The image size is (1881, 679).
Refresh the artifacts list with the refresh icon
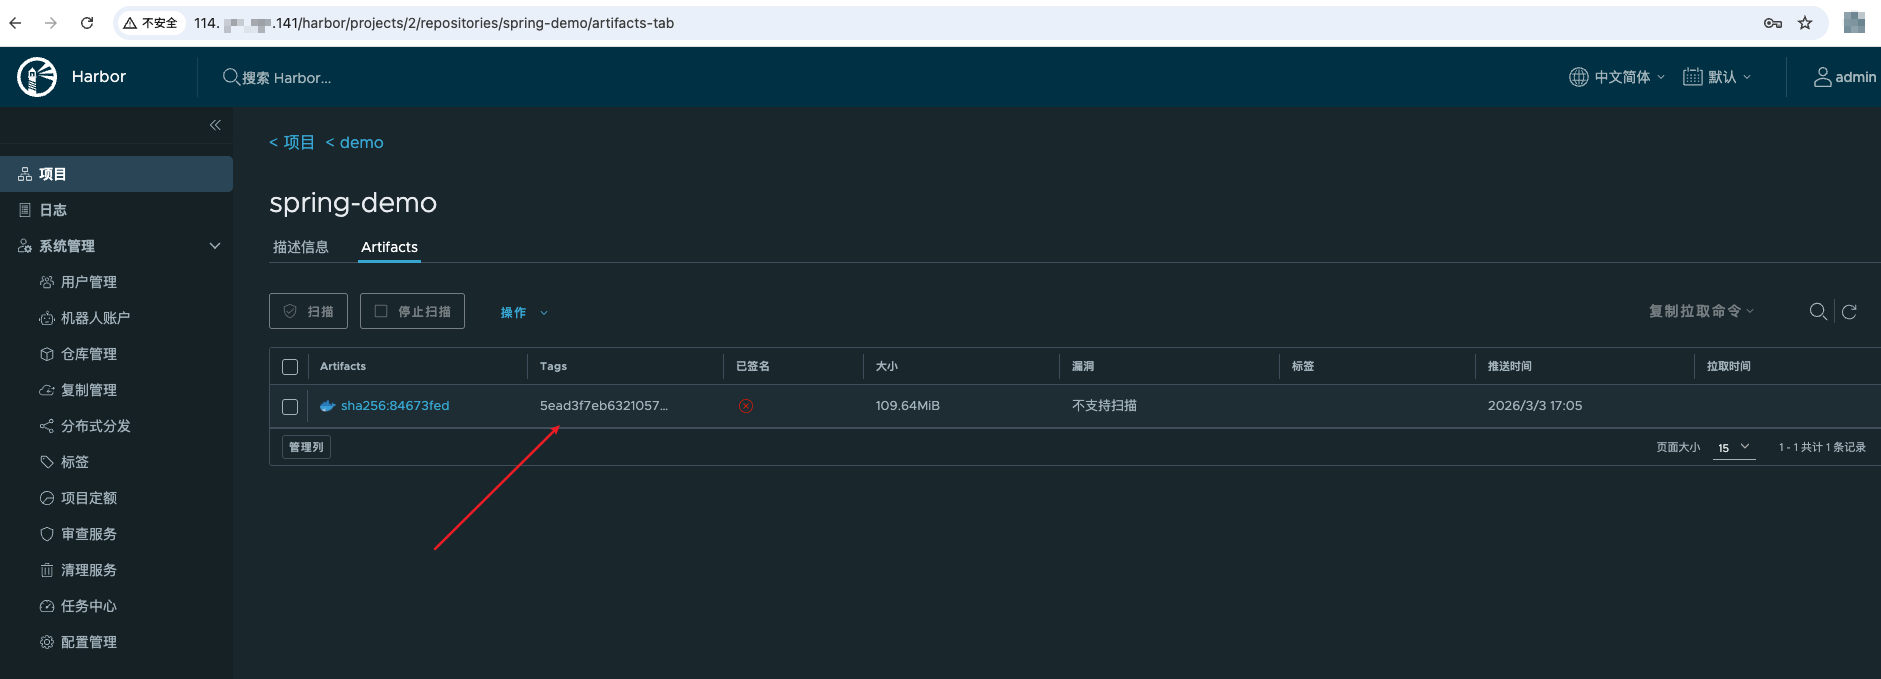[x=1849, y=312]
